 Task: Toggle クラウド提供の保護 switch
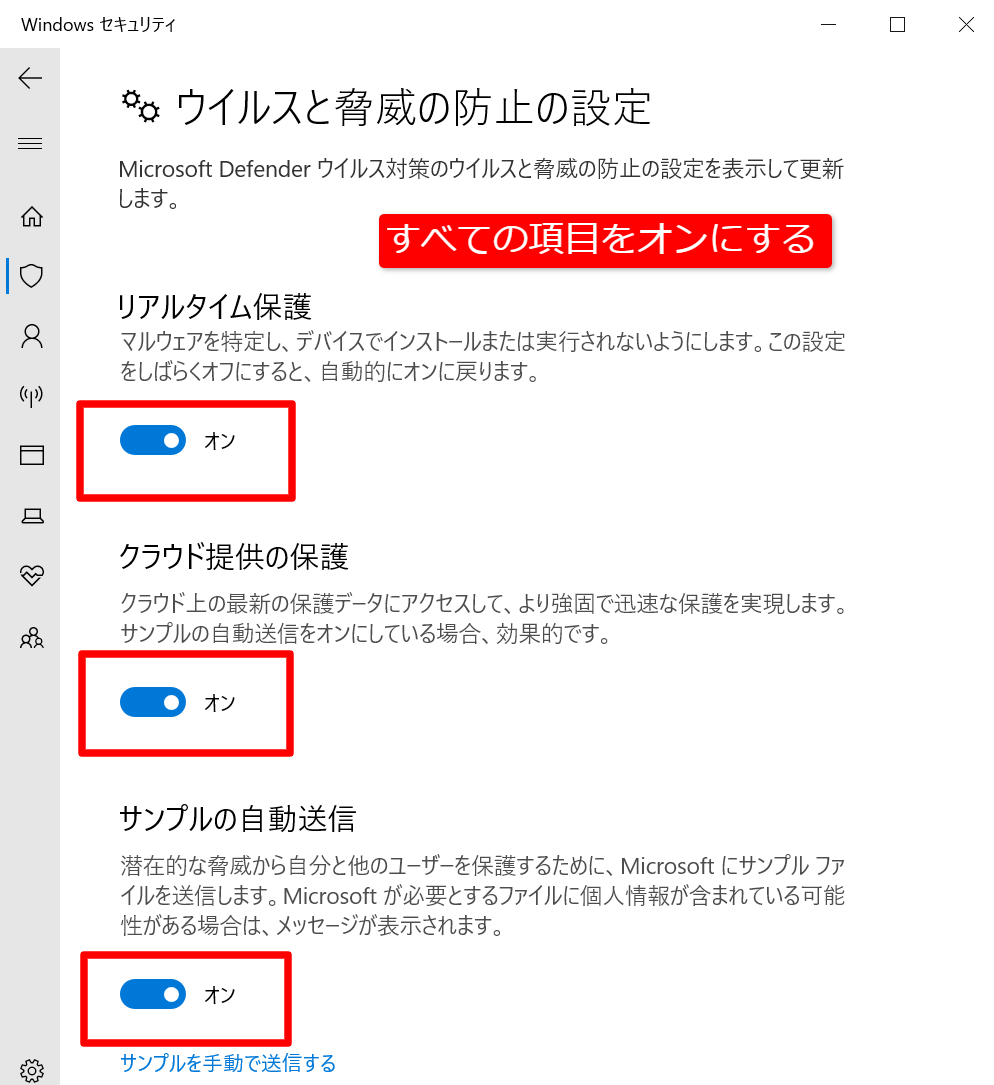click(x=153, y=702)
